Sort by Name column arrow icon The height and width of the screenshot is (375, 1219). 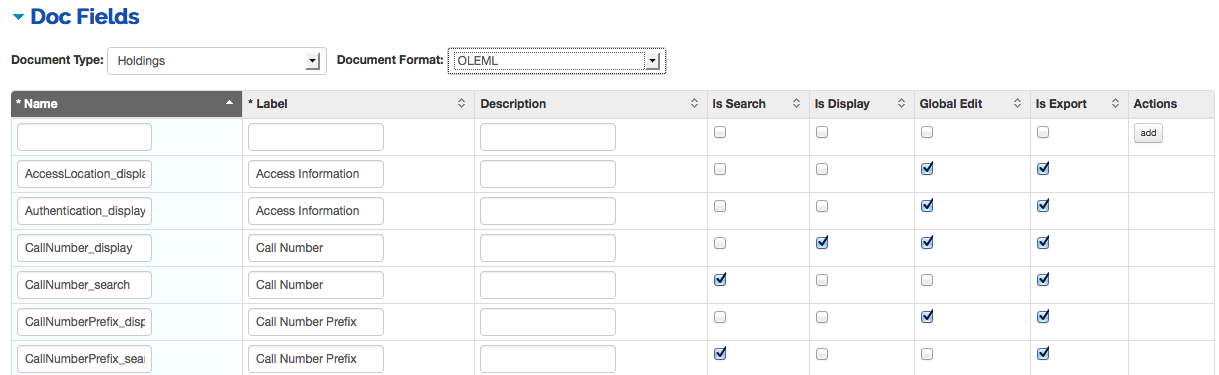tap(229, 103)
